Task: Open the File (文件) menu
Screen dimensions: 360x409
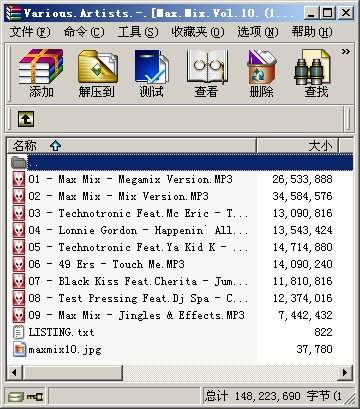Action: coord(30,32)
